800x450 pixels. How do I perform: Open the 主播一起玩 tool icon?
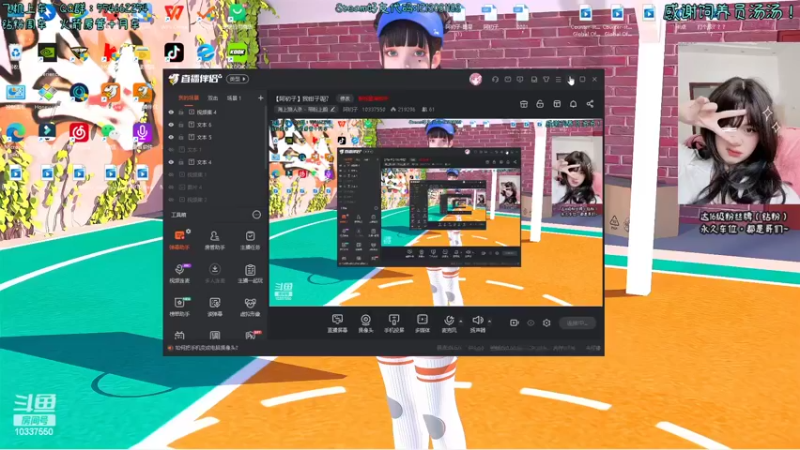pos(250,273)
